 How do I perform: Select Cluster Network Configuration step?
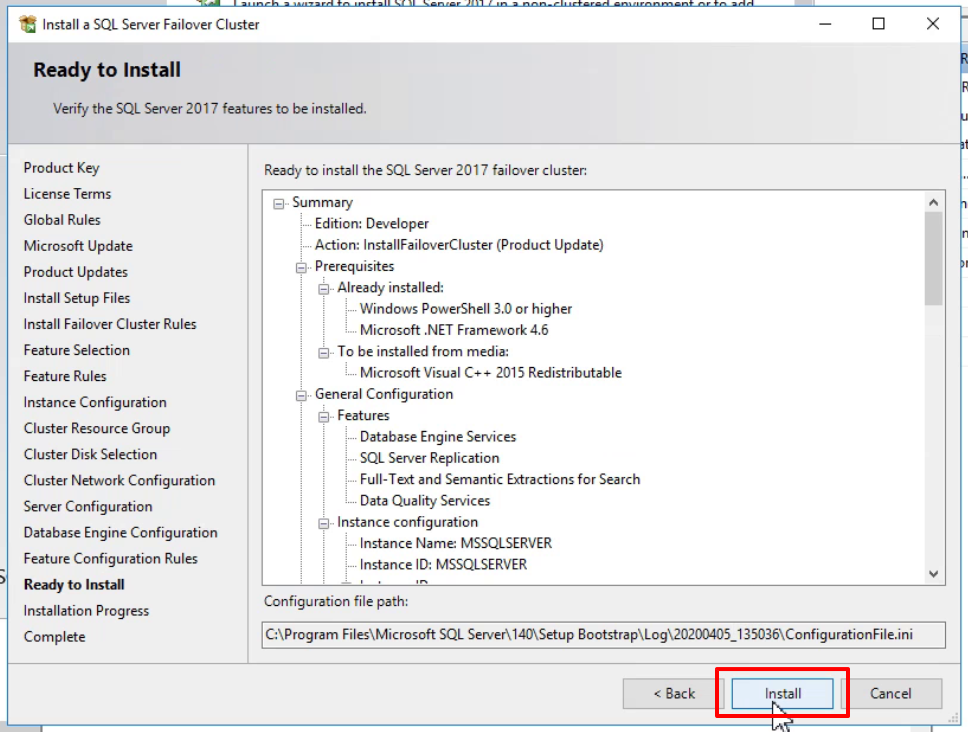(x=120, y=480)
